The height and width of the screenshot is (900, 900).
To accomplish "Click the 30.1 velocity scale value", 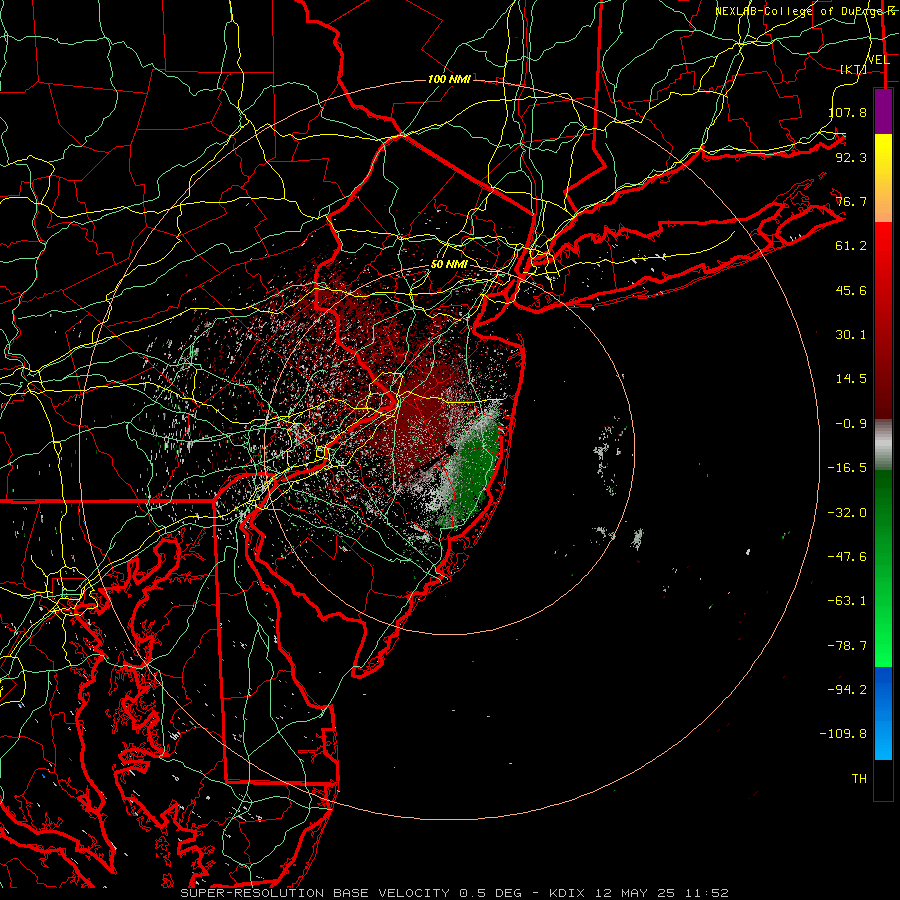I will coord(851,335).
